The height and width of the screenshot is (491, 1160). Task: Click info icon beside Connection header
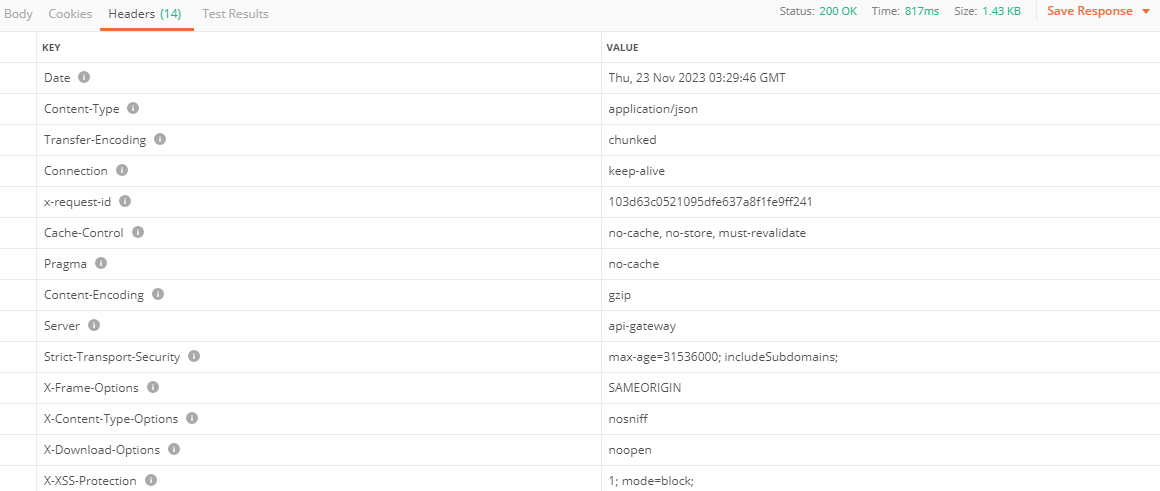point(122,170)
